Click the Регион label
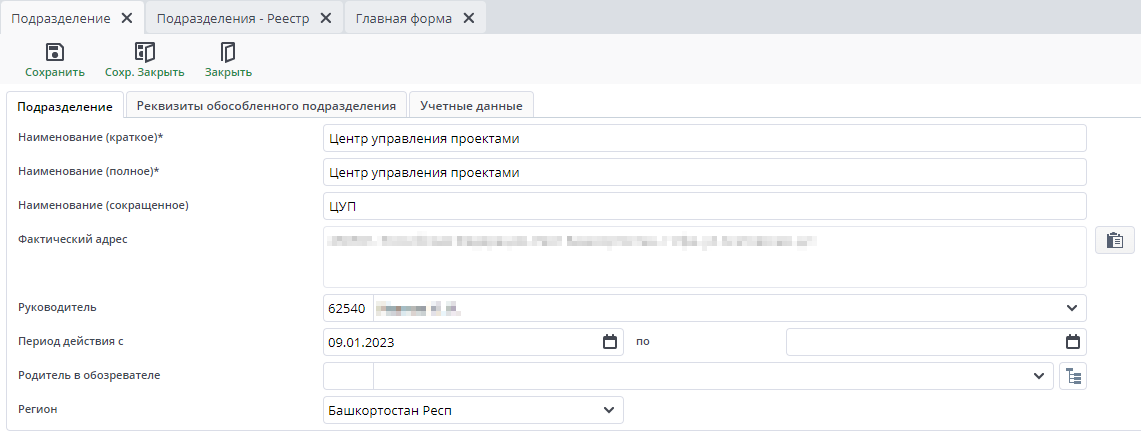This screenshot has height=438, width=1141. point(37,409)
